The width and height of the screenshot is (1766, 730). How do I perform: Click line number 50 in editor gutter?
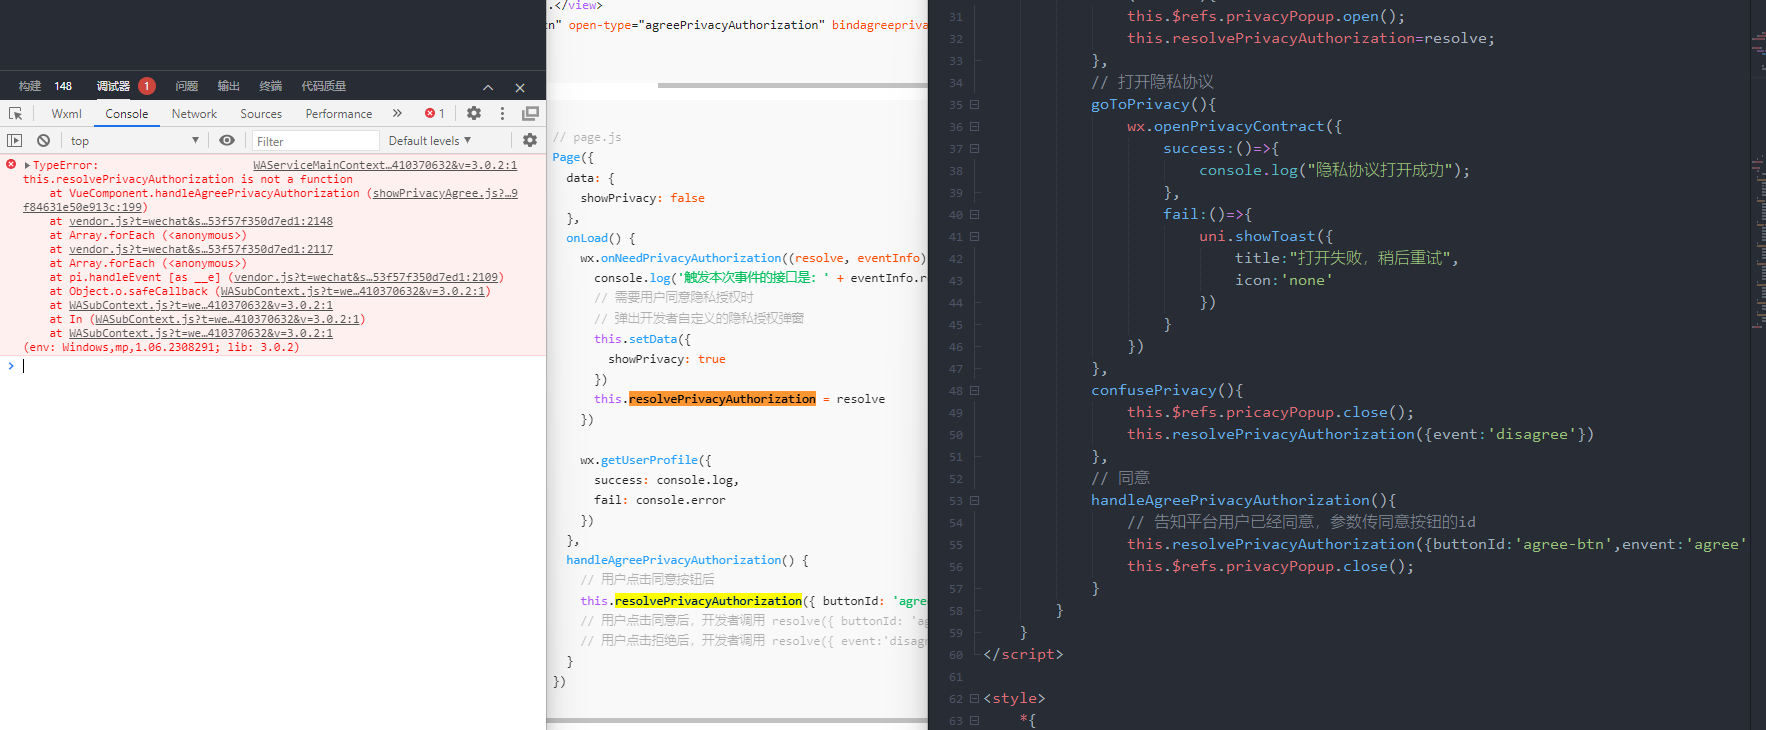tap(956, 435)
